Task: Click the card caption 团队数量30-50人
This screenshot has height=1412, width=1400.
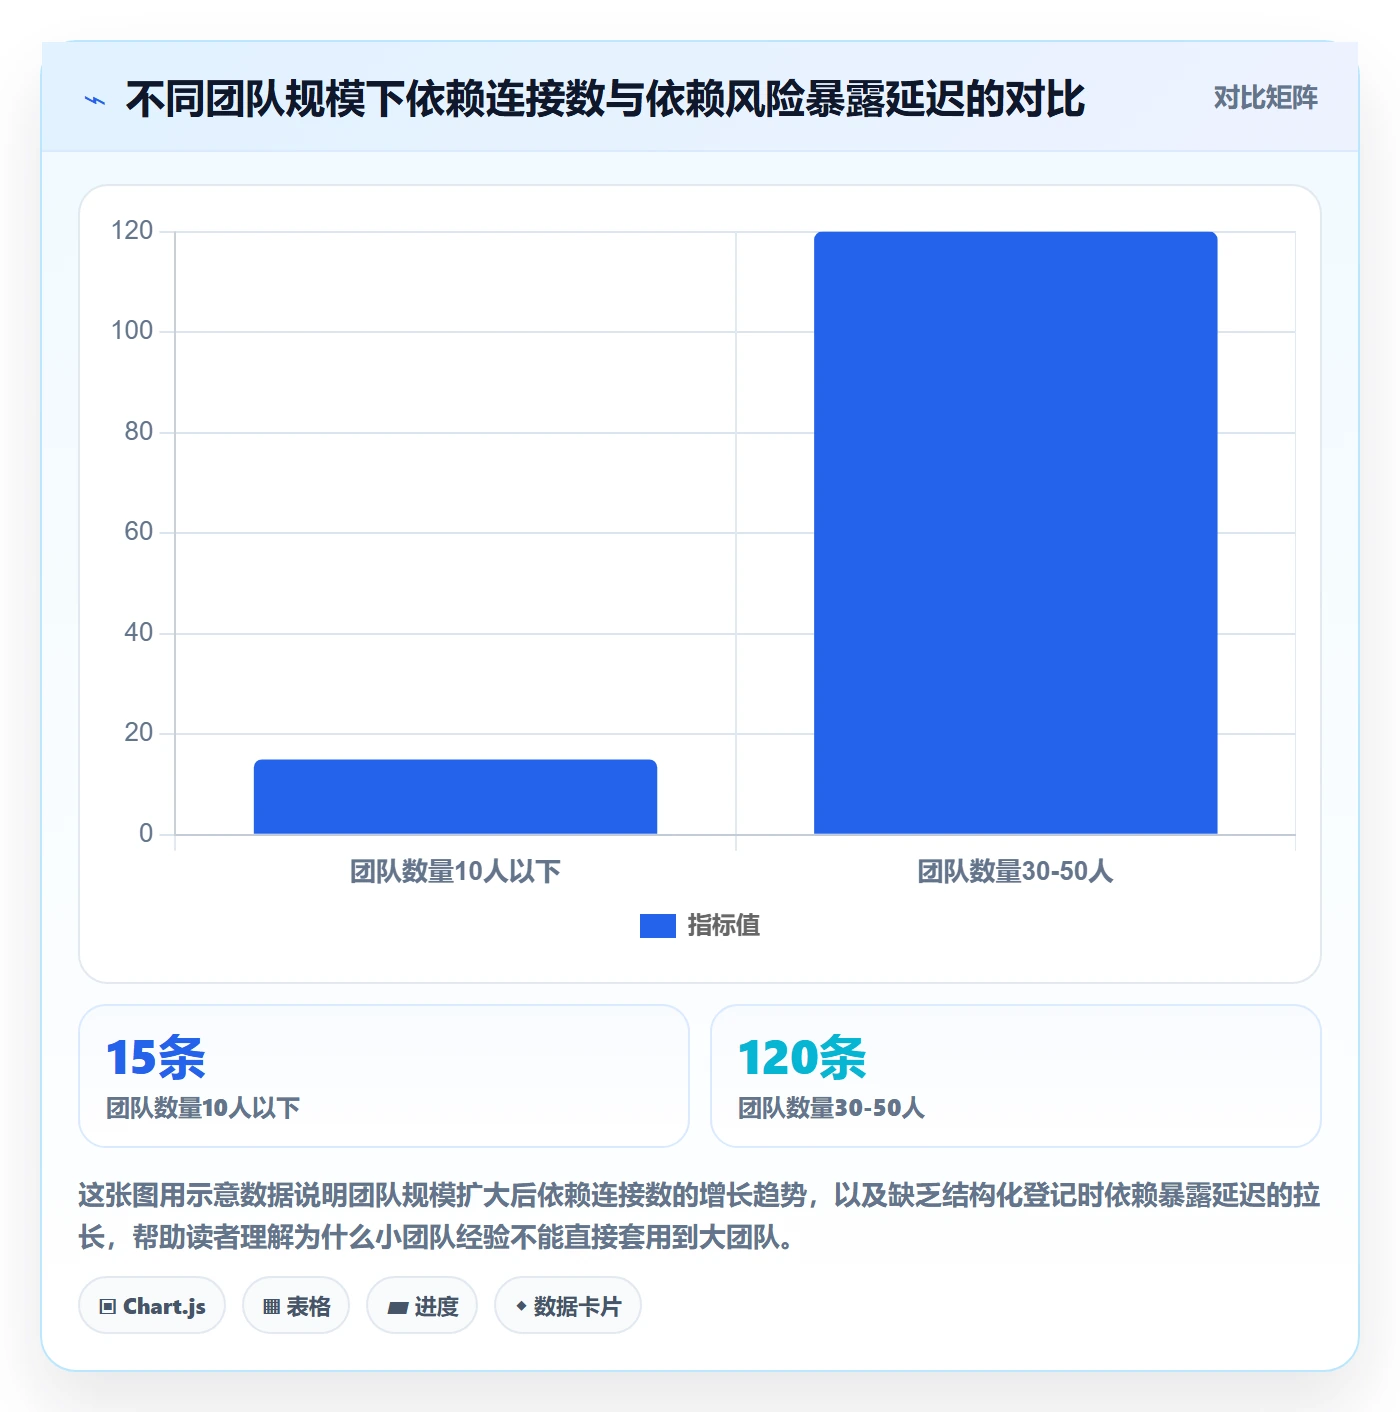Action: point(831,1108)
